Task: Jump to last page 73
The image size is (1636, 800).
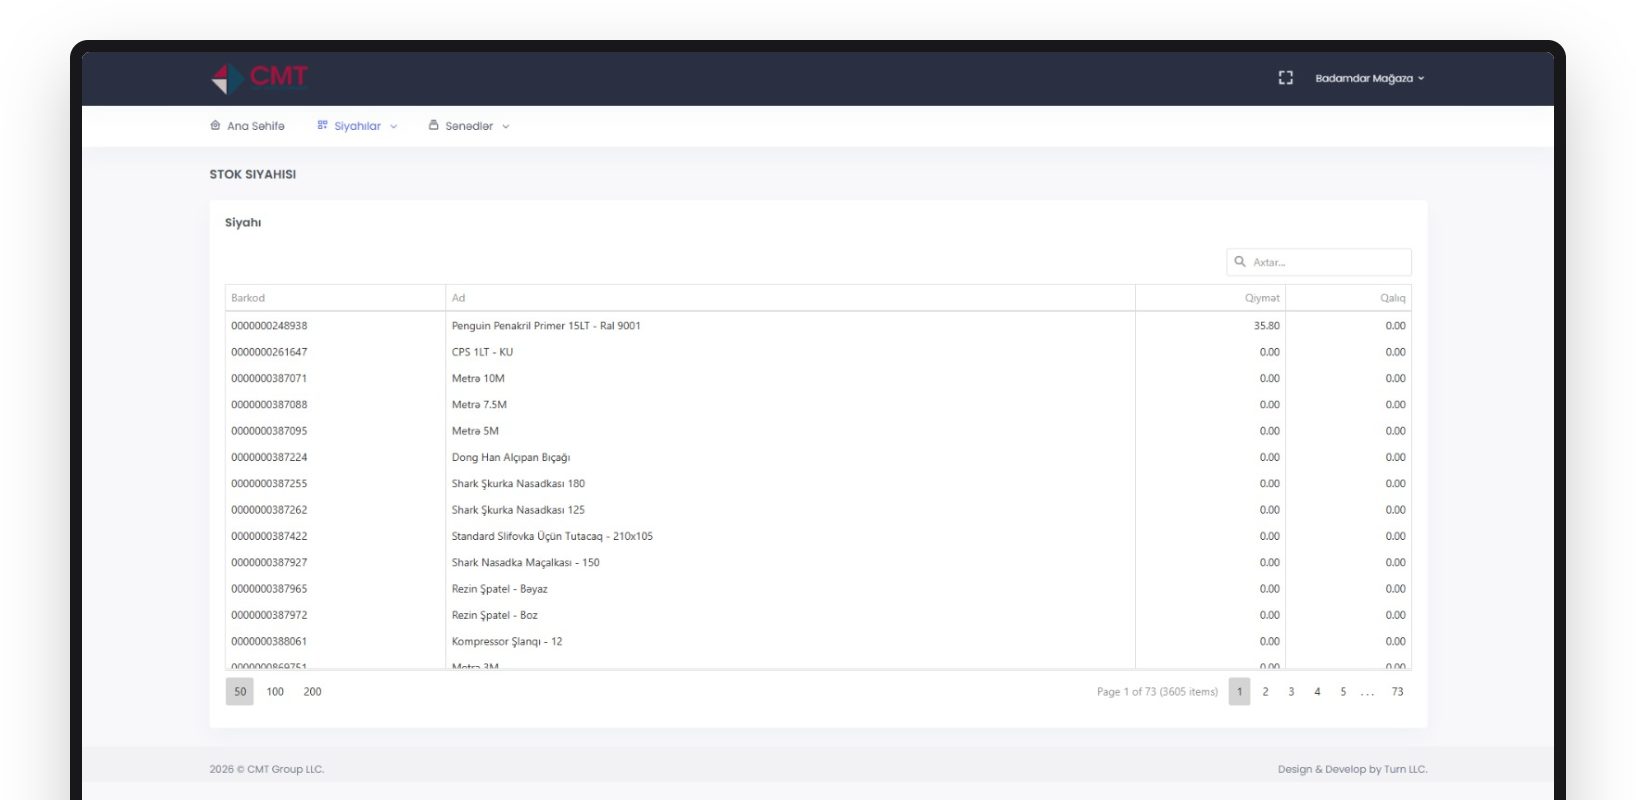Action: pyautogui.click(x=1397, y=692)
